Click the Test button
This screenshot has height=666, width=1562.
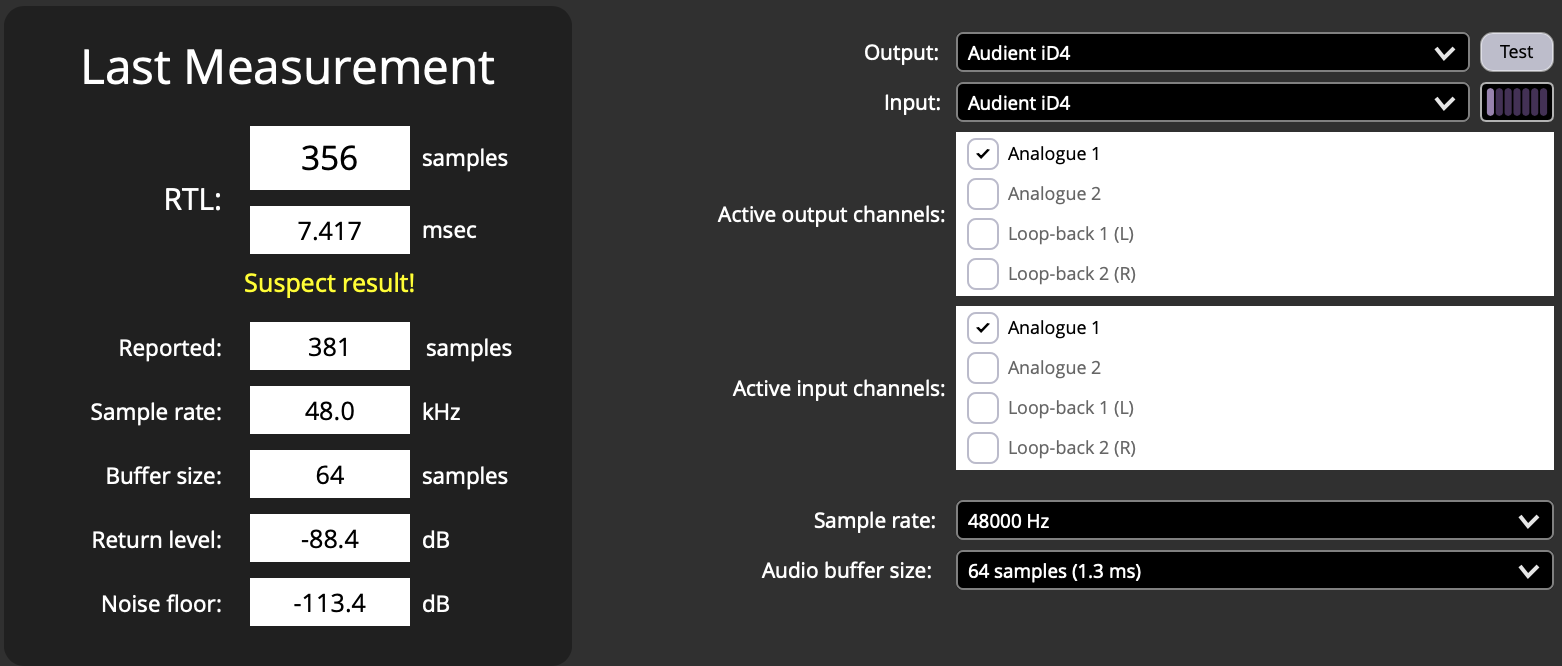coord(1516,52)
